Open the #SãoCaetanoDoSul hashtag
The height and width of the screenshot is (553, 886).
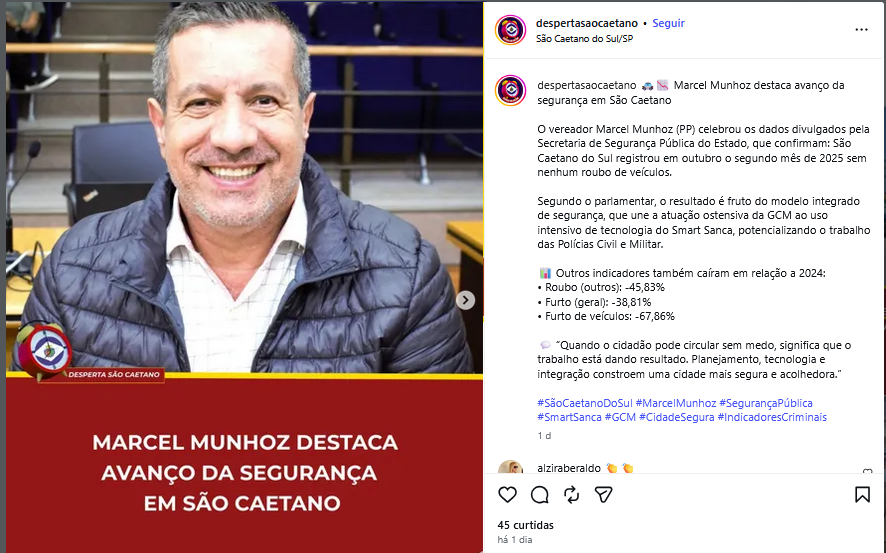(x=584, y=403)
